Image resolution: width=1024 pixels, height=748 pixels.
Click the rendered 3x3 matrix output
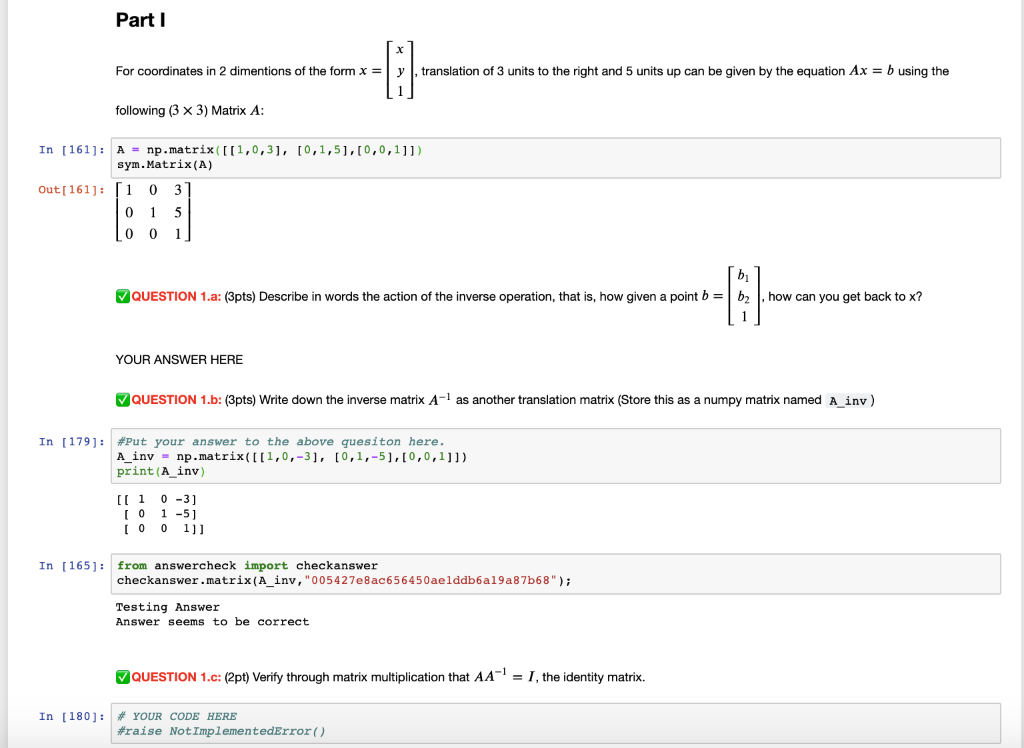[153, 212]
